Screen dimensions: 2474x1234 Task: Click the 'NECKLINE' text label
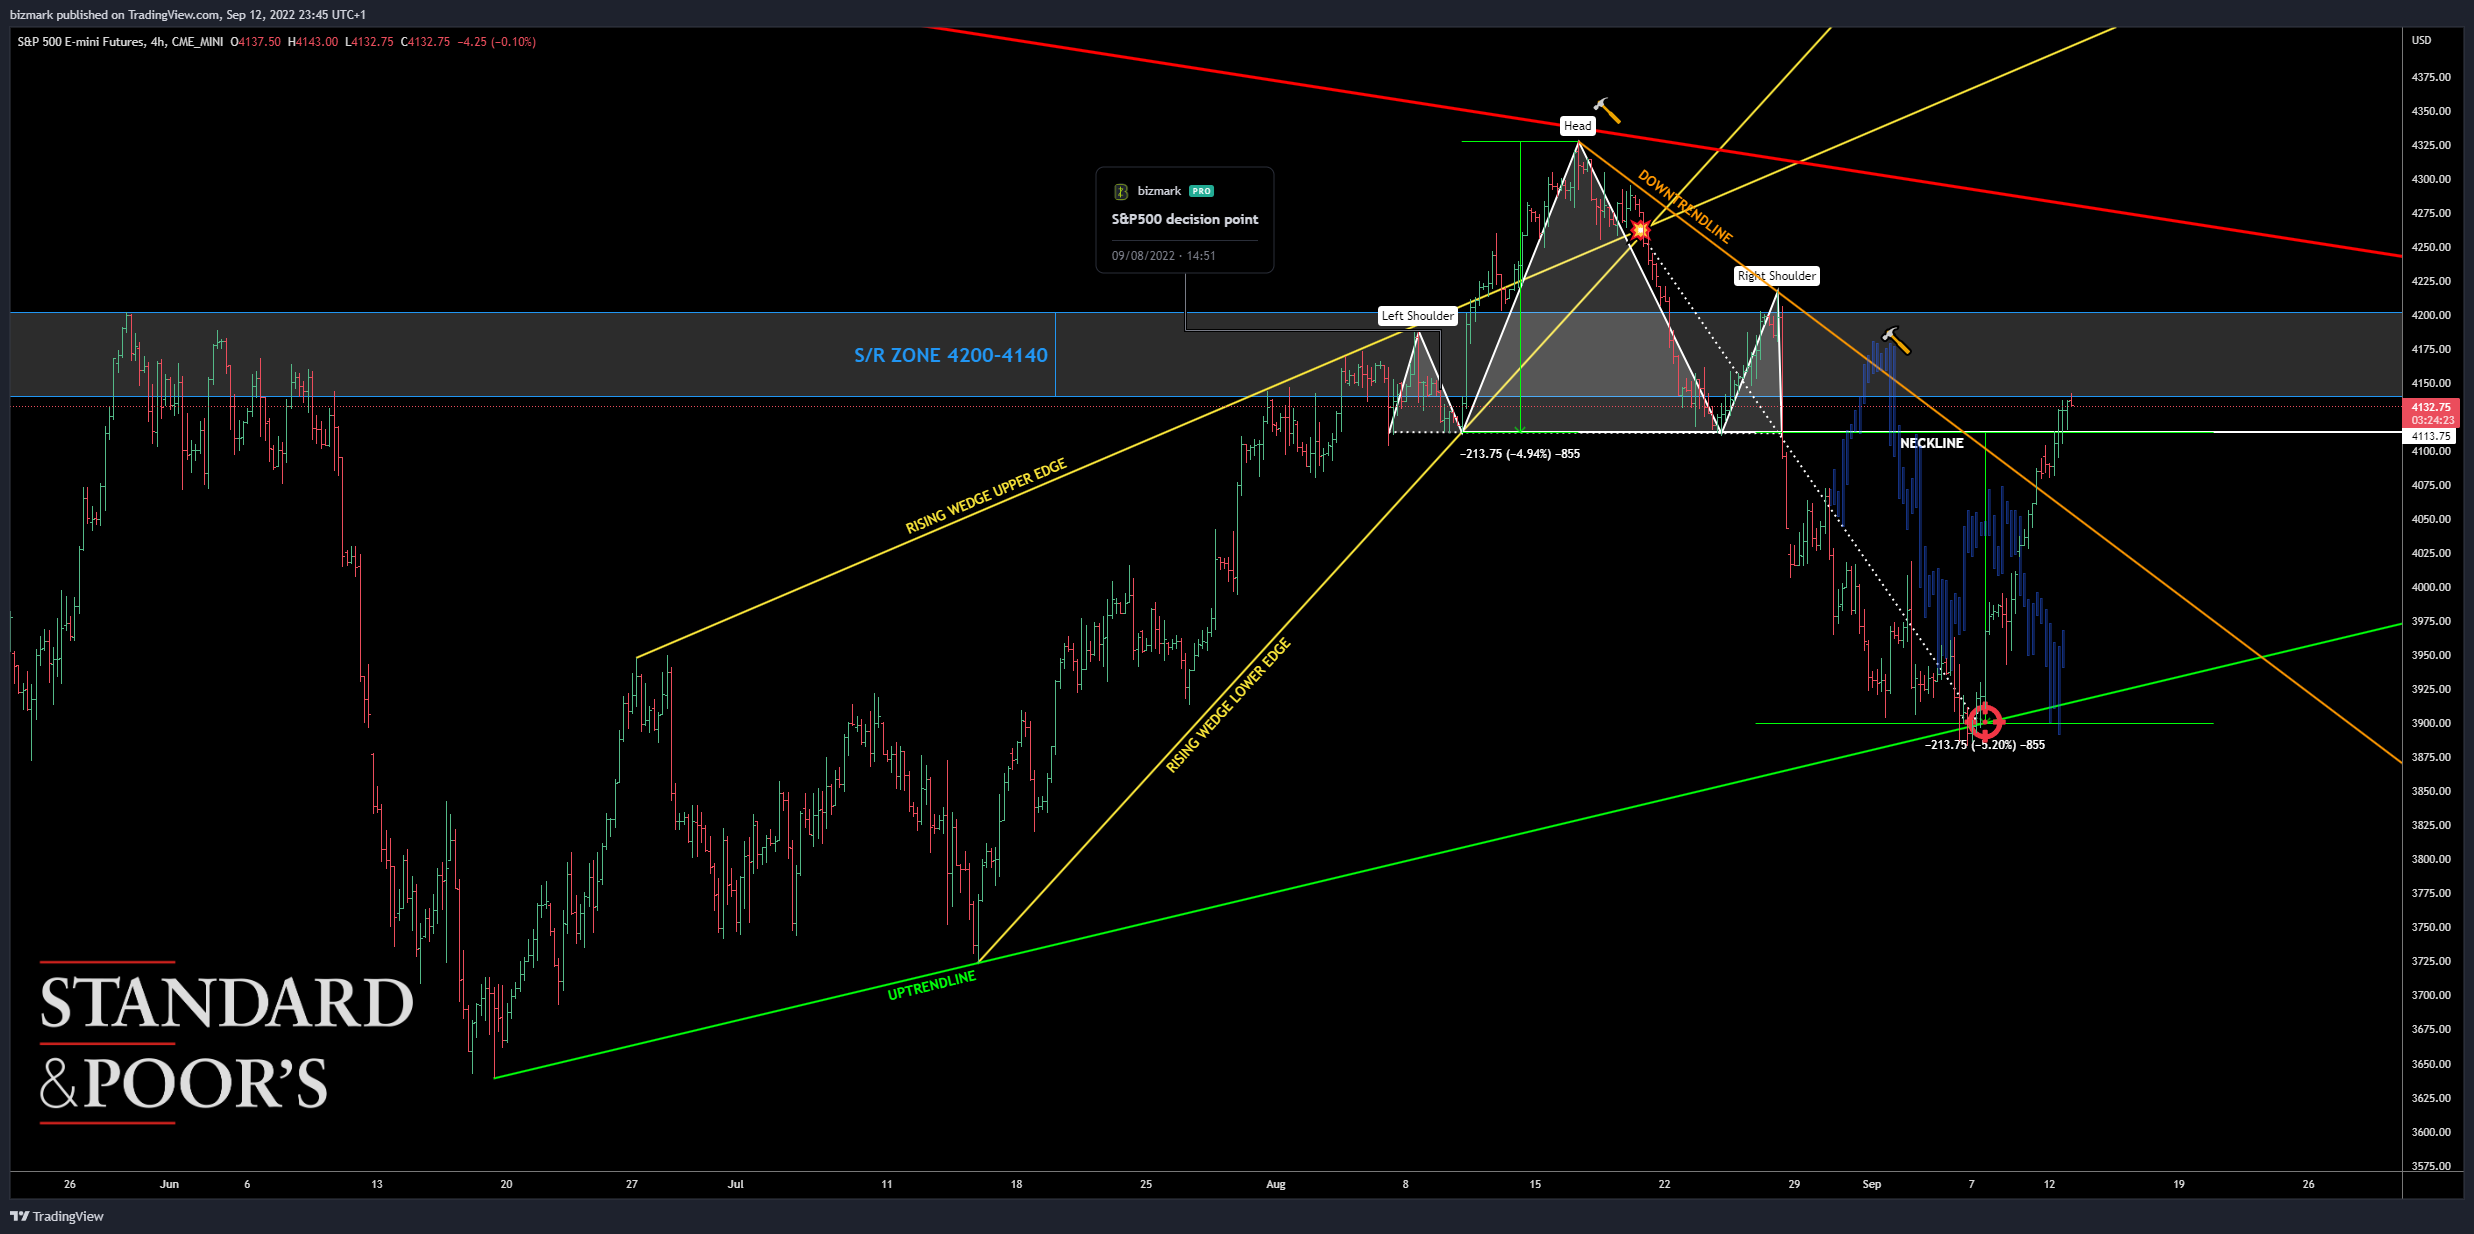tap(1931, 443)
